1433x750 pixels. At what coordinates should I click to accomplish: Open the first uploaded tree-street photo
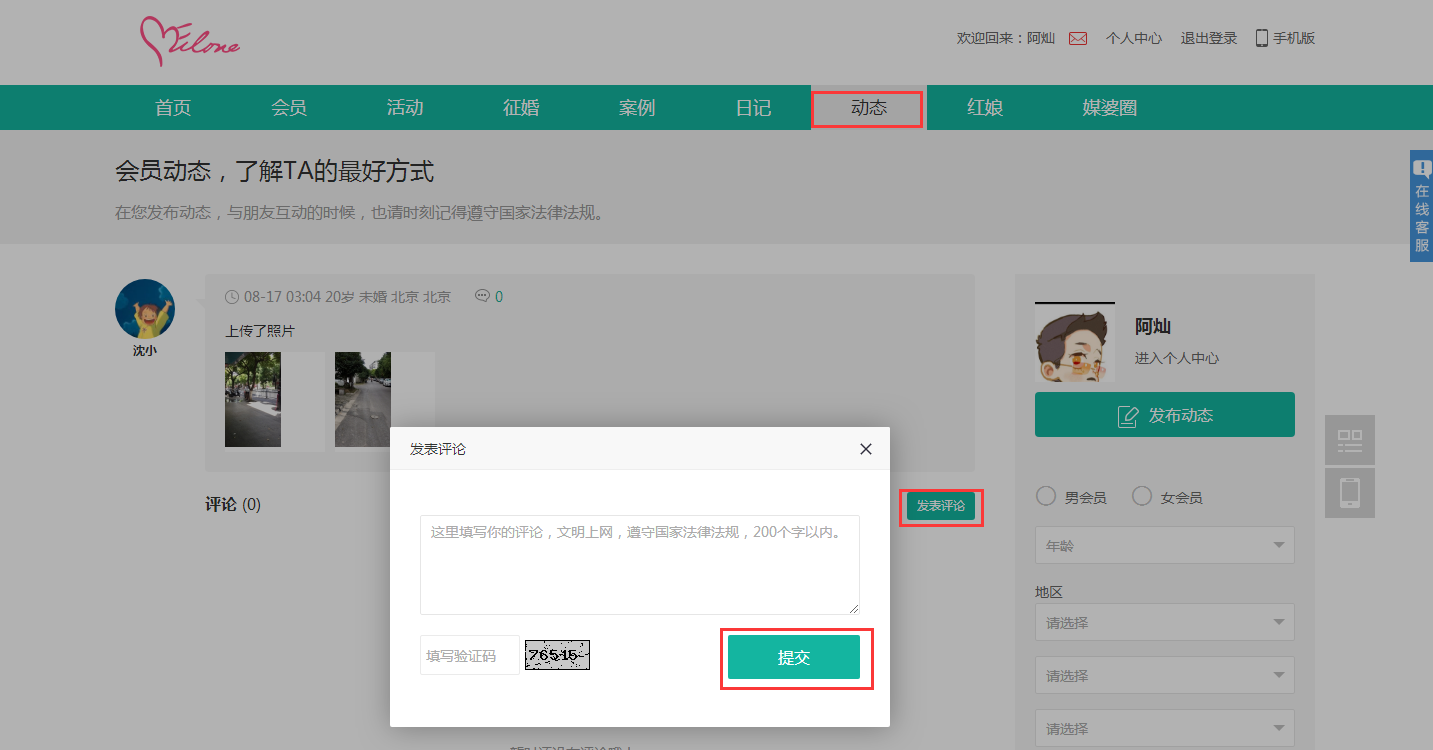[253, 399]
